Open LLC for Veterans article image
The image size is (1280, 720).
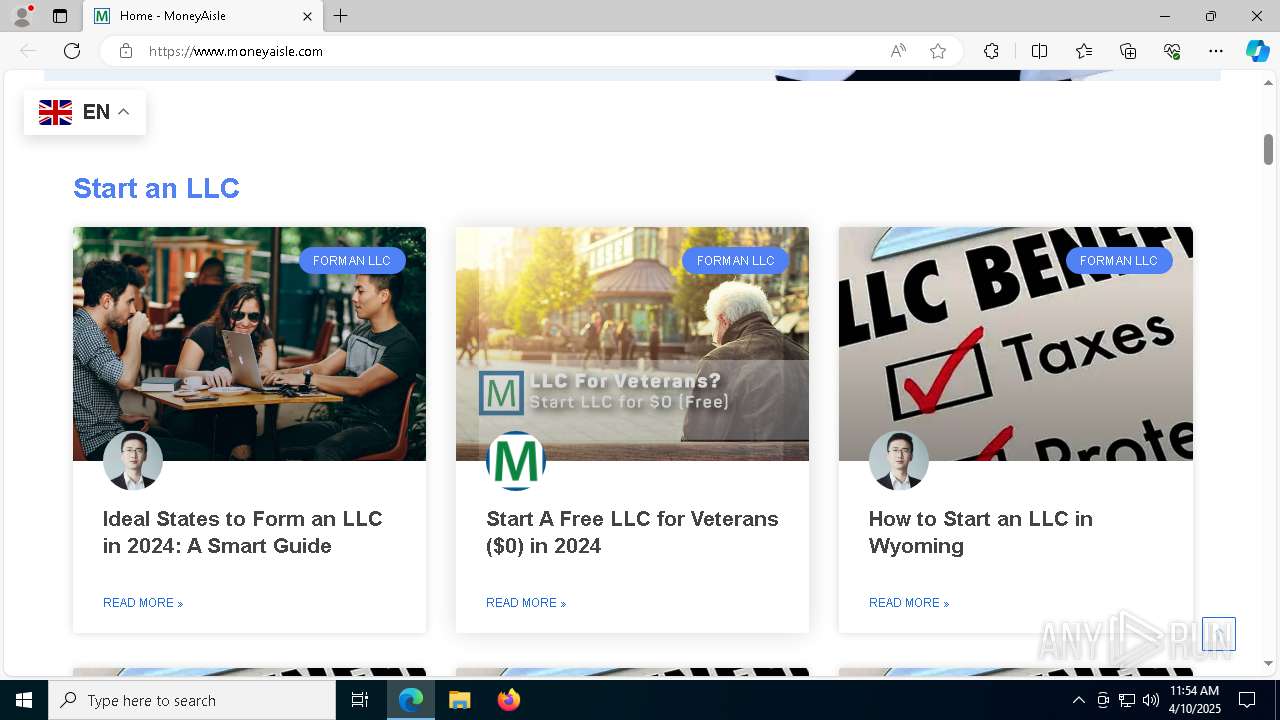(632, 344)
